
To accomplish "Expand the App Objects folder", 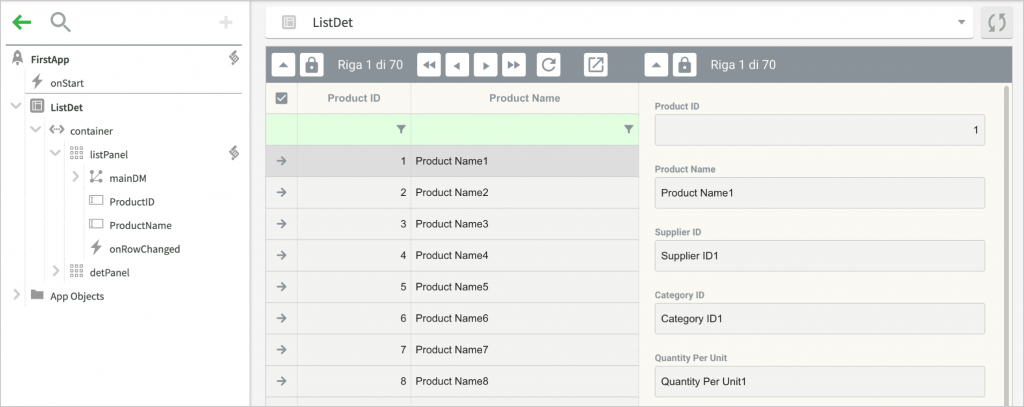I will click(16, 295).
